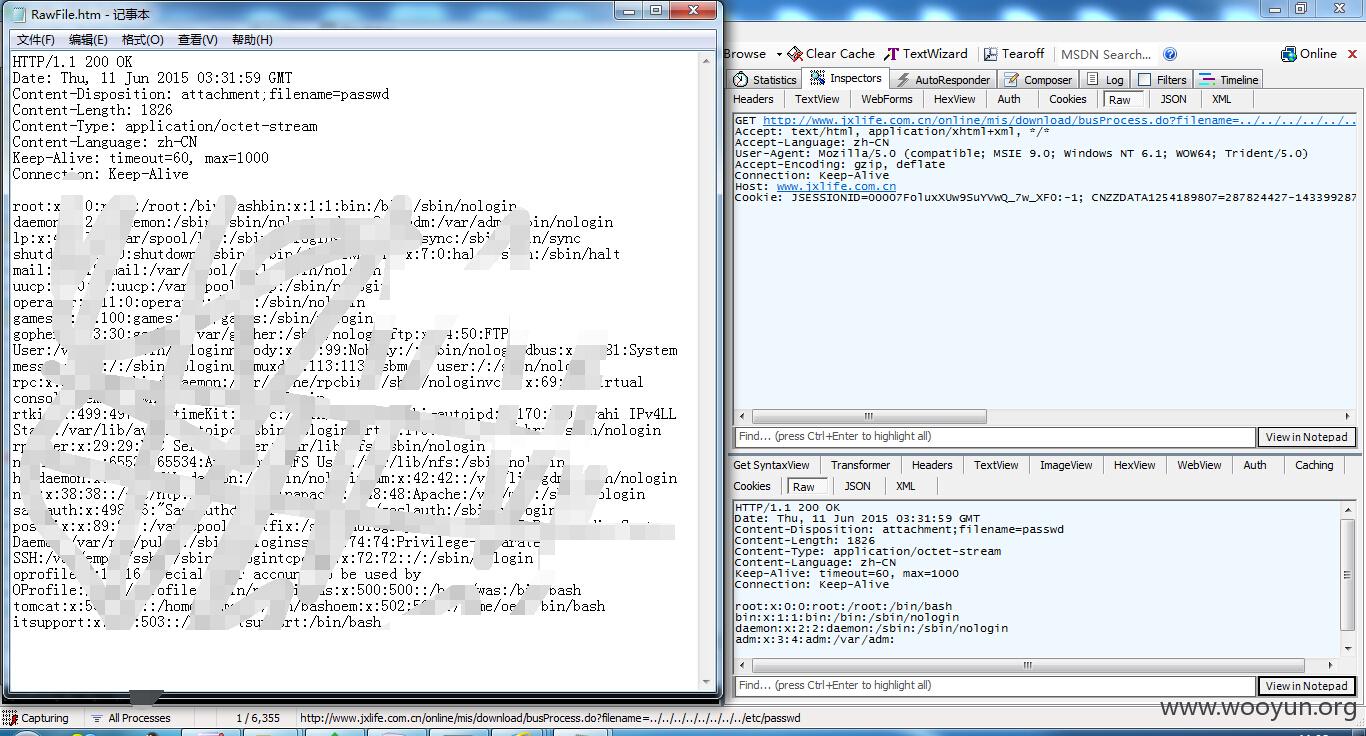The image size is (1366, 736).
Task: Click the response pane horizontal scrollbar
Action: (1026, 665)
